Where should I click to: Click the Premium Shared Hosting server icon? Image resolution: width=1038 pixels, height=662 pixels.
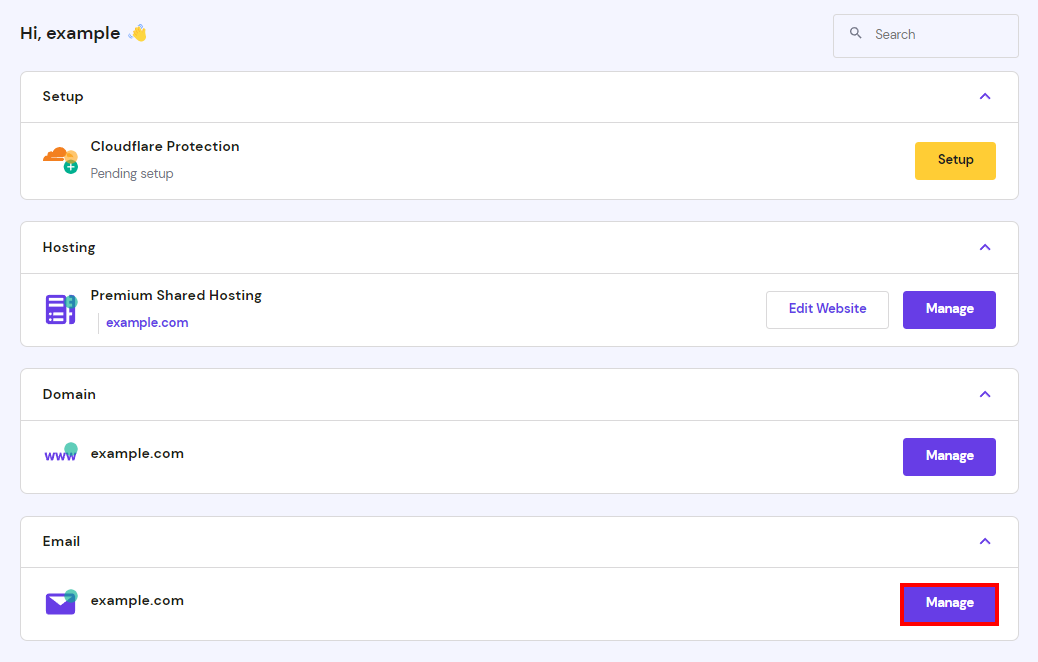coord(61,309)
